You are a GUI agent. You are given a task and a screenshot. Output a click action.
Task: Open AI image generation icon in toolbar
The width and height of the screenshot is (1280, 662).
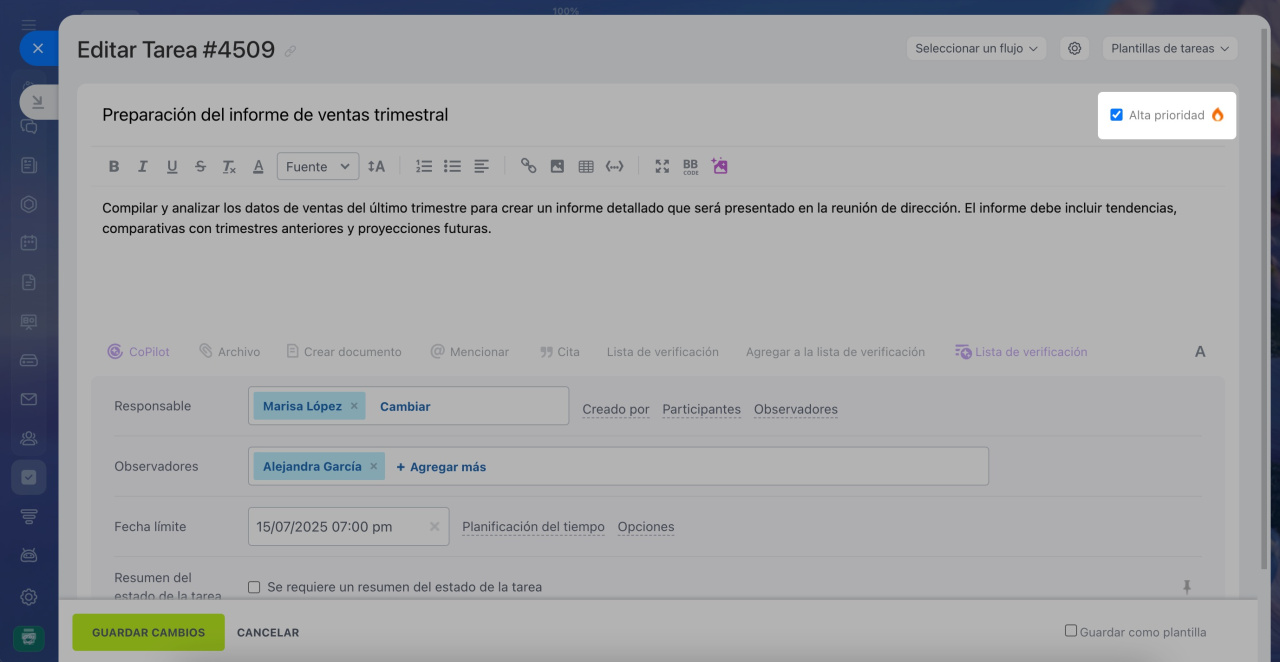click(719, 166)
